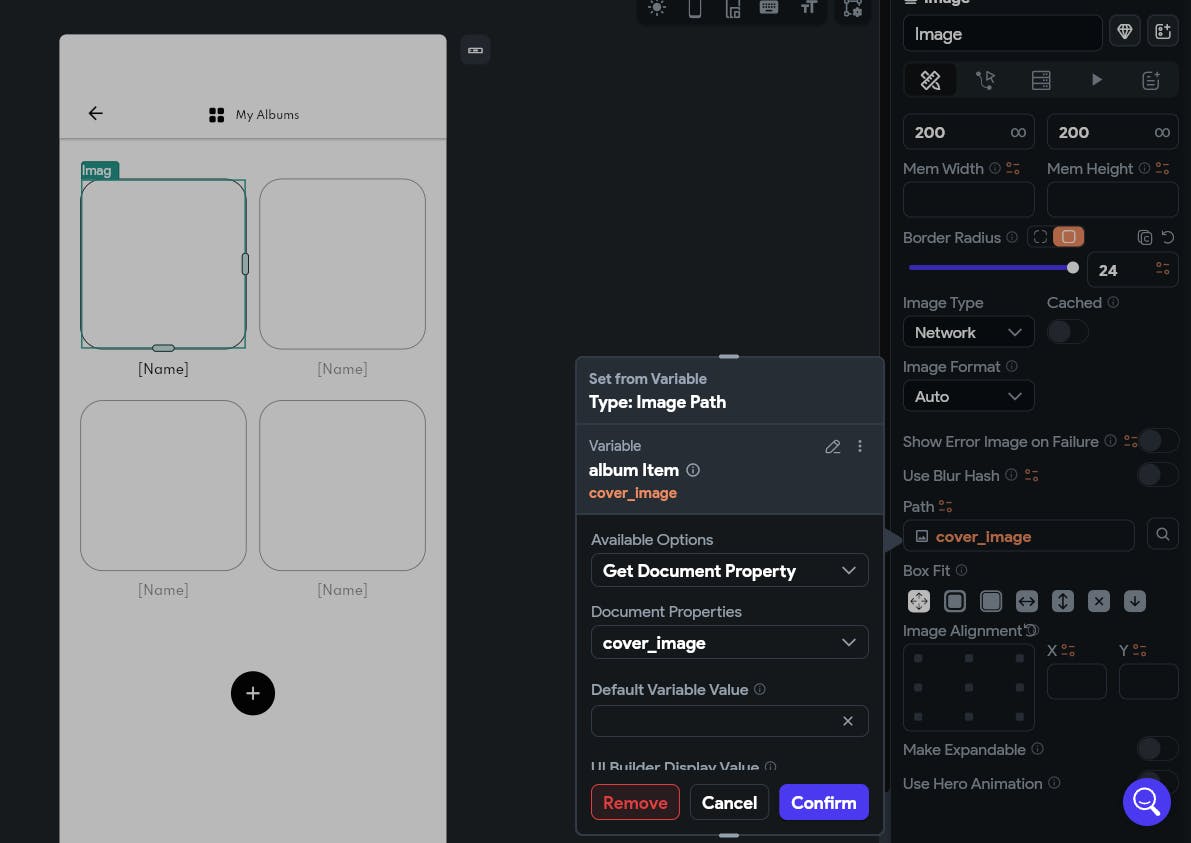1191x843 pixels.
Task: Click the X alignment input box
Action: (x=1076, y=681)
